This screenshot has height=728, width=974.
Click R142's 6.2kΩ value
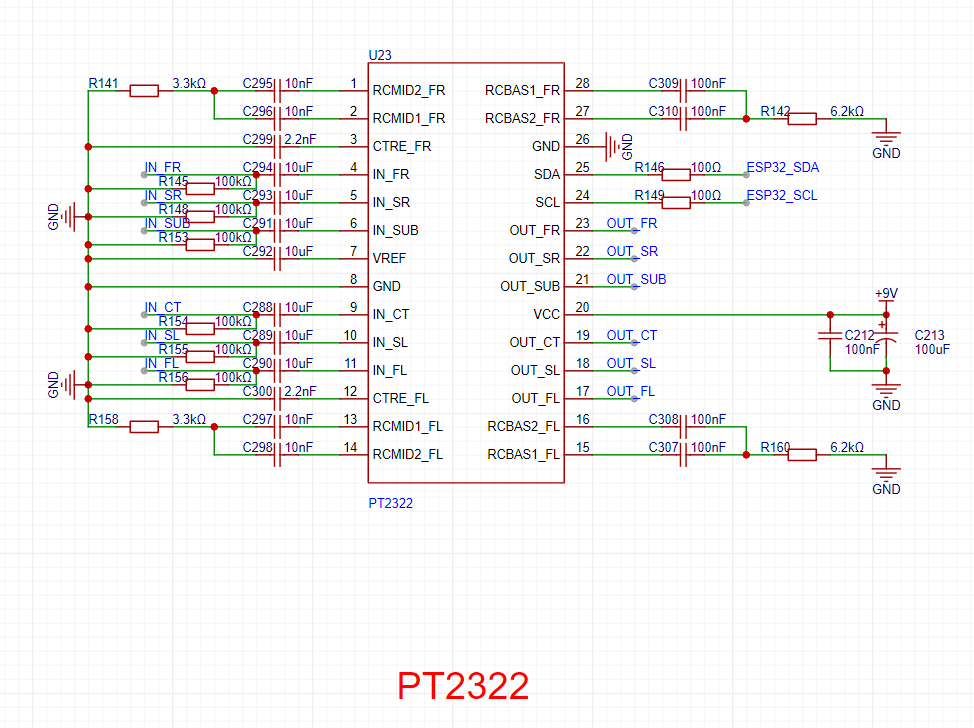tap(847, 112)
